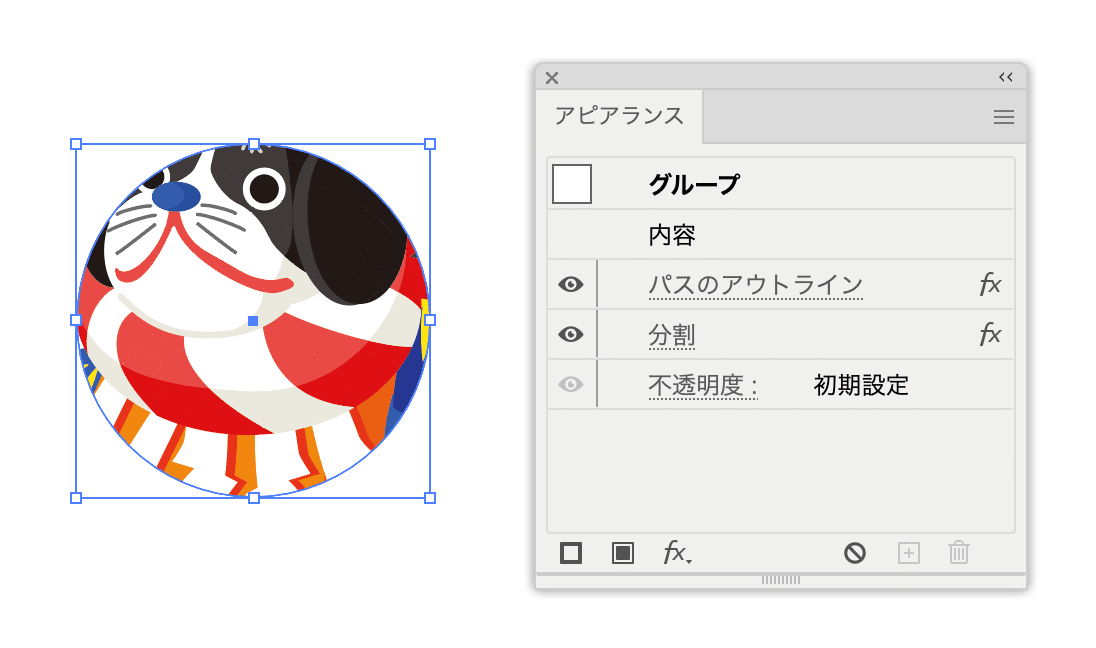Toggle the 不透明度 row eye icon
Image resolution: width=1096 pixels, height=648 pixels.
click(x=571, y=384)
